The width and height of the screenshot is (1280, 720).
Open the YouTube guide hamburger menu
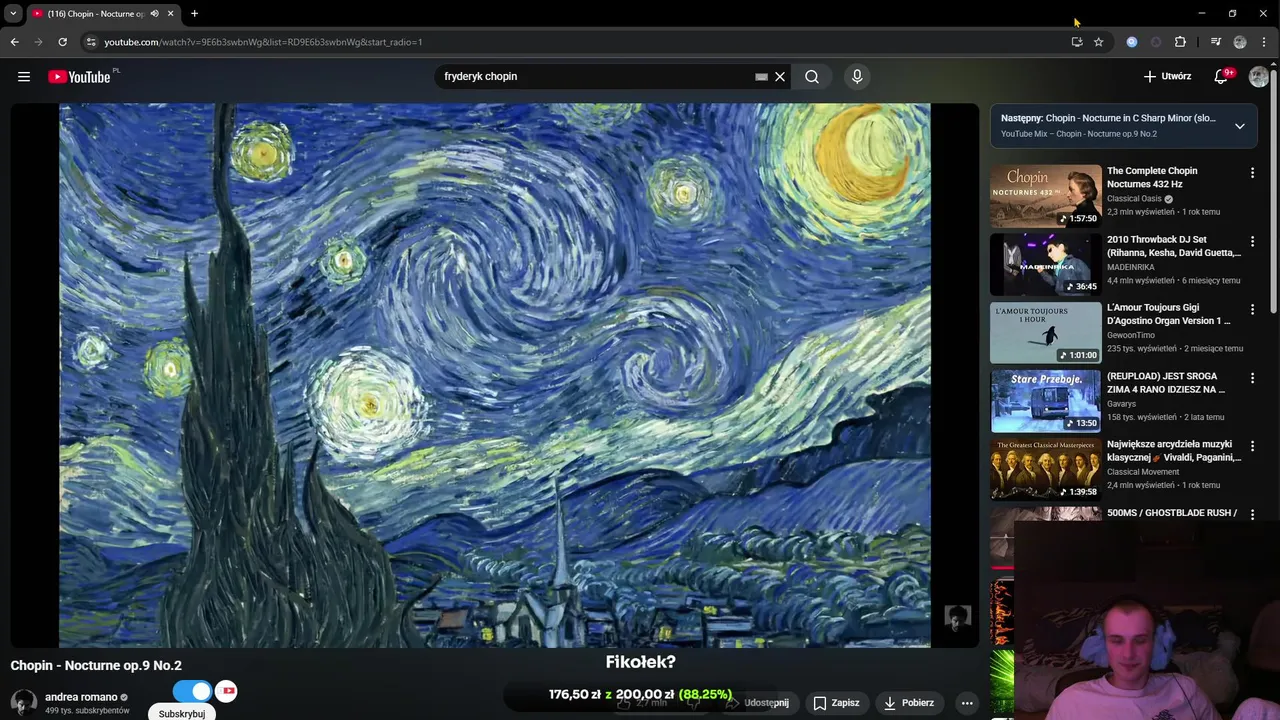pos(24,76)
